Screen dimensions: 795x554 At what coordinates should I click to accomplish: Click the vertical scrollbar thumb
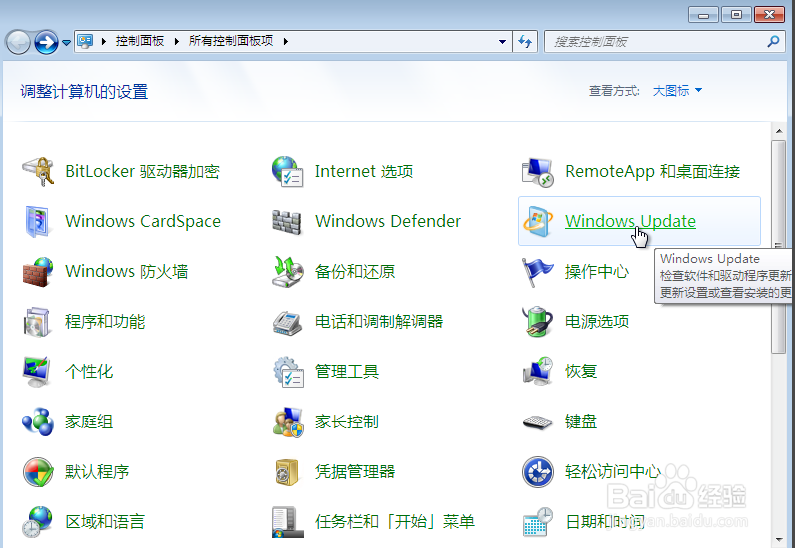click(x=779, y=247)
